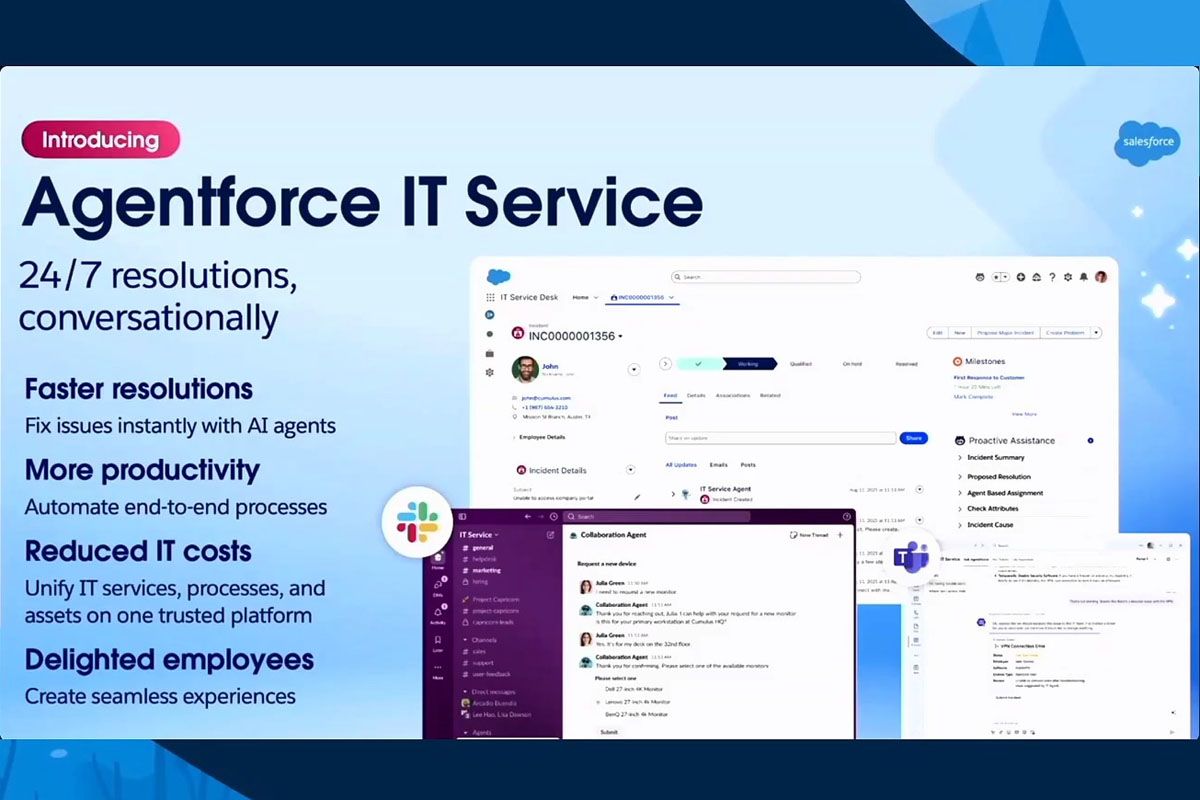Click the Submit button in Slack
The height and width of the screenshot is (800, 1200).
609,732
